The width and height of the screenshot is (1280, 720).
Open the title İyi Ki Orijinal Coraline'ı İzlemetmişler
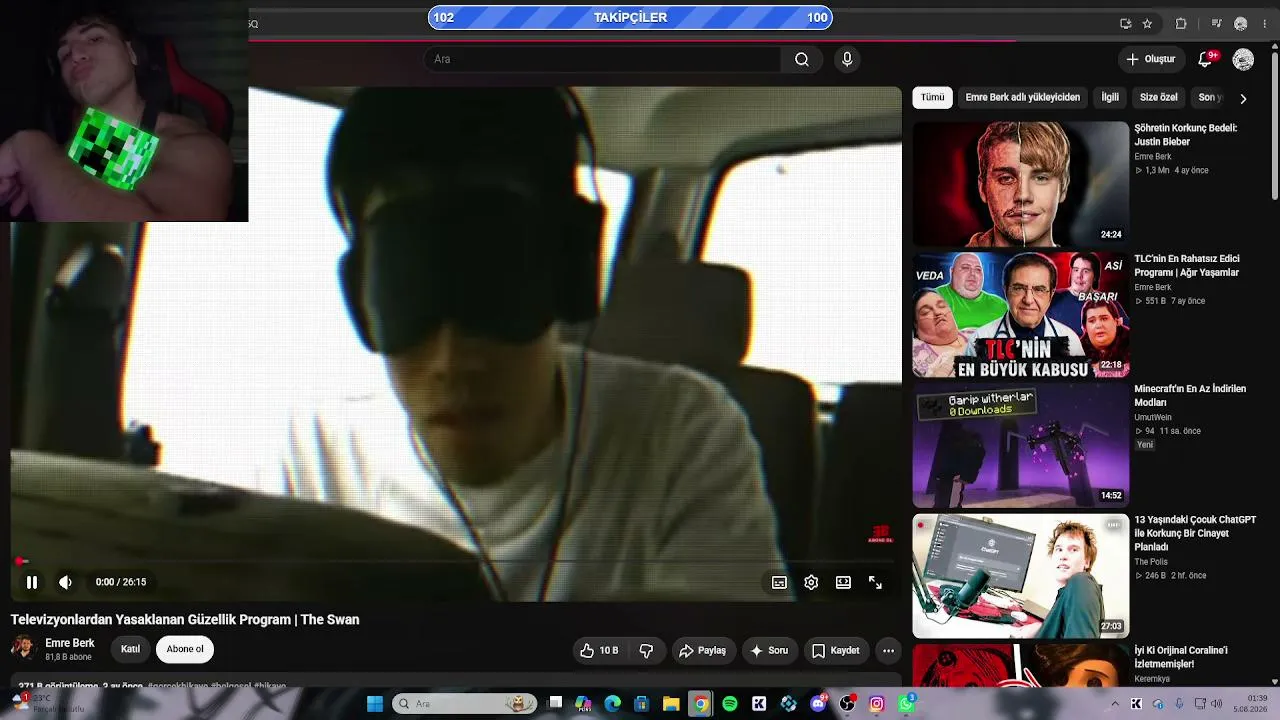click(x=1181, y=657)
